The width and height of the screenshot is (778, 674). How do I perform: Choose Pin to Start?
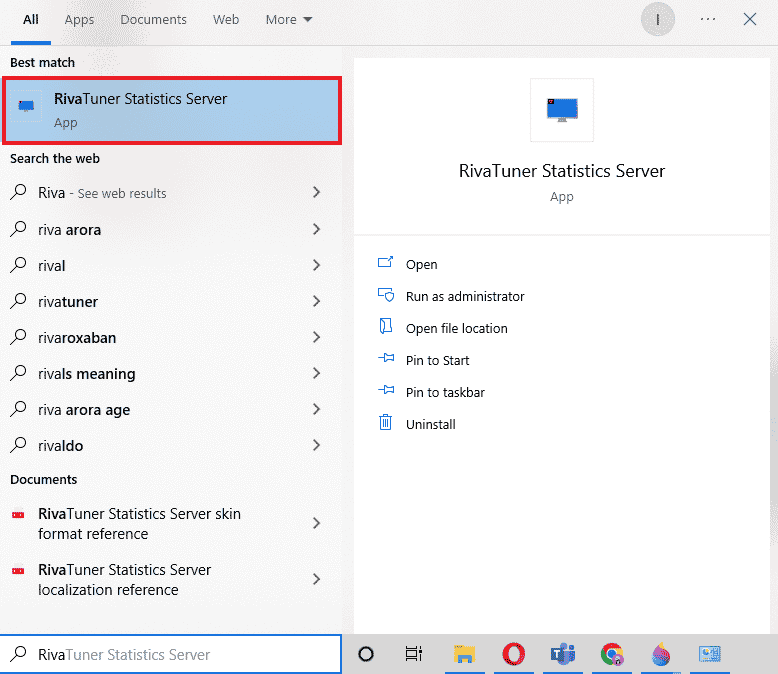pos(437,360)
